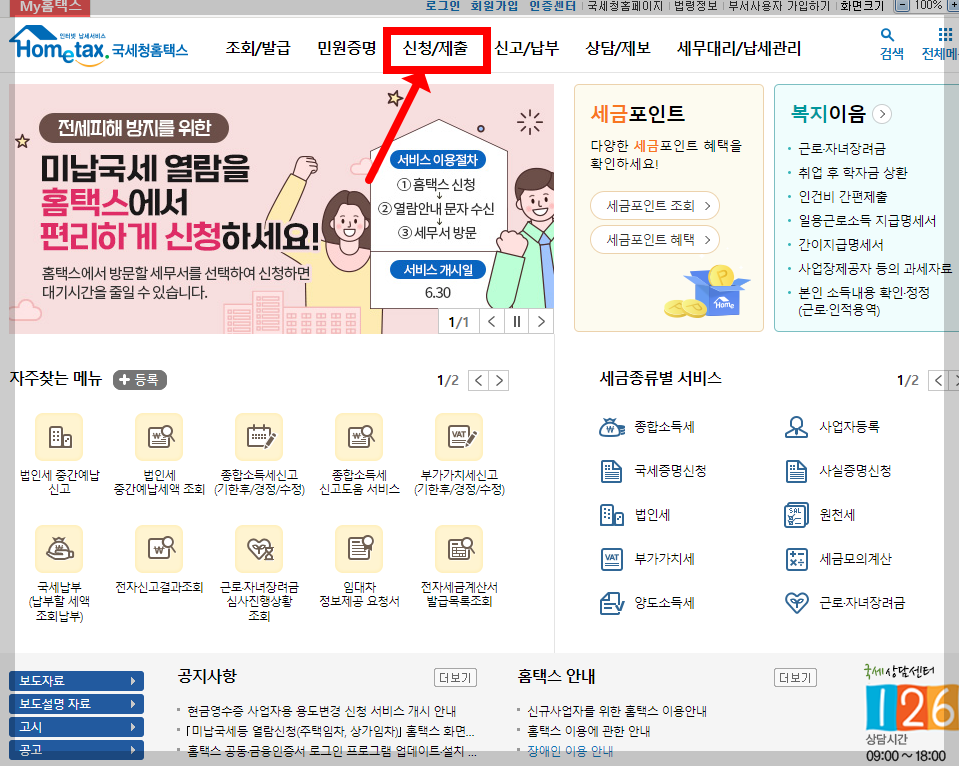Open 근로·자녀장려금 심사진행상황 조회 icon
Screen dimensions: 959x766
(259, 549)
